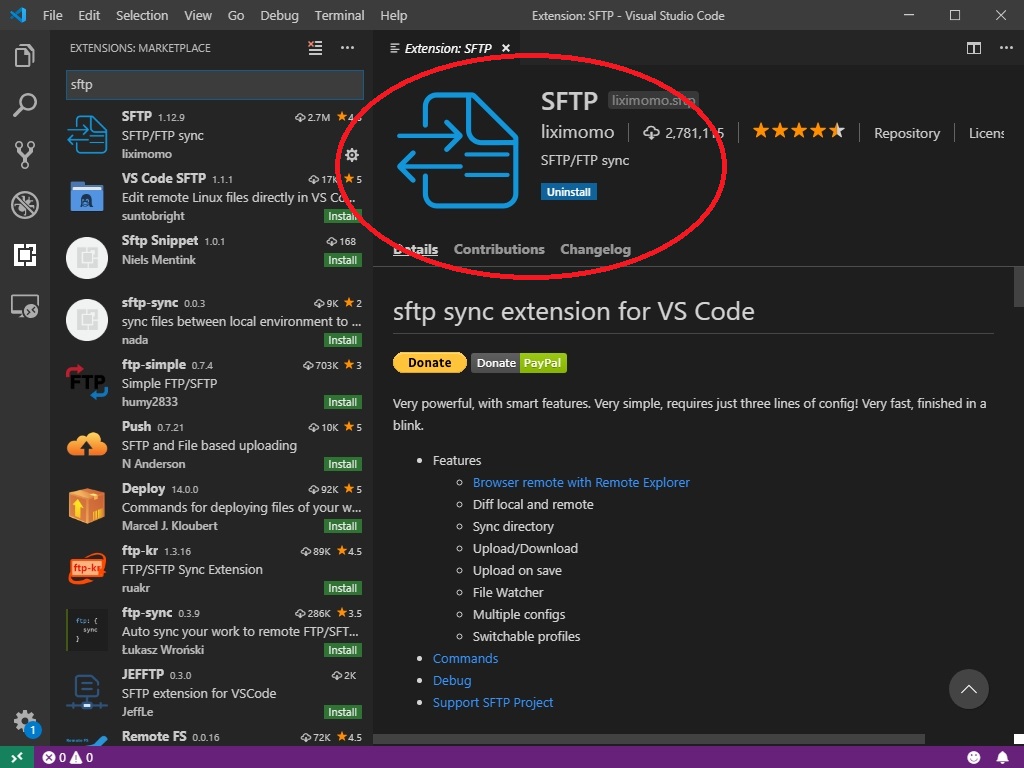1024x768 pixels.
Task: Click the star rating of SFTP extension
Action: coord(798,131)
